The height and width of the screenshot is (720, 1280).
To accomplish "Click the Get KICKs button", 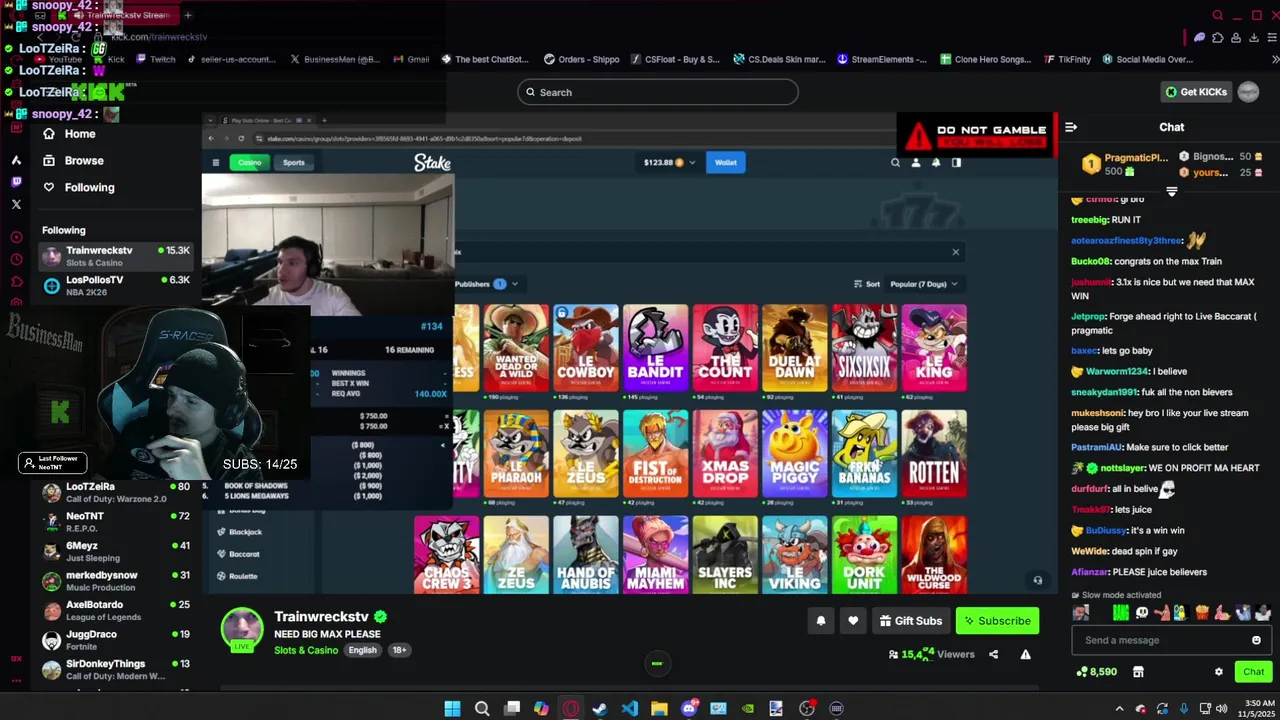I will click(1195, 92).
